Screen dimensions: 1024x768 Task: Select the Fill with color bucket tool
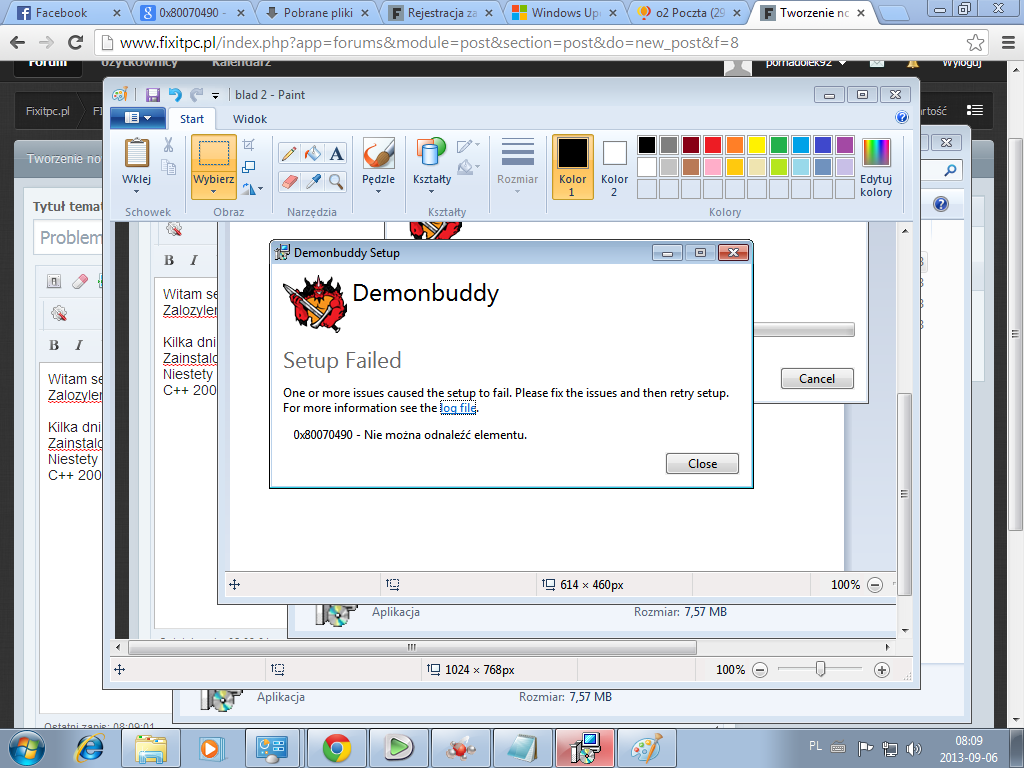pos(313,153)
